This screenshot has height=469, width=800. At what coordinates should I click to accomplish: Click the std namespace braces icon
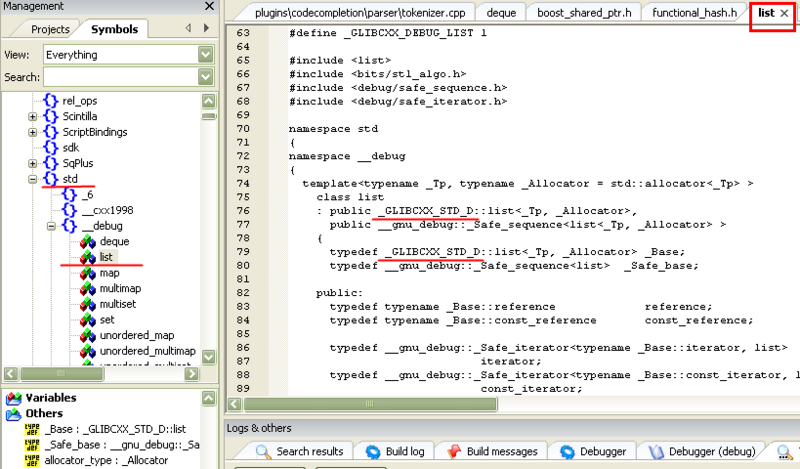(x=51, y=179)
